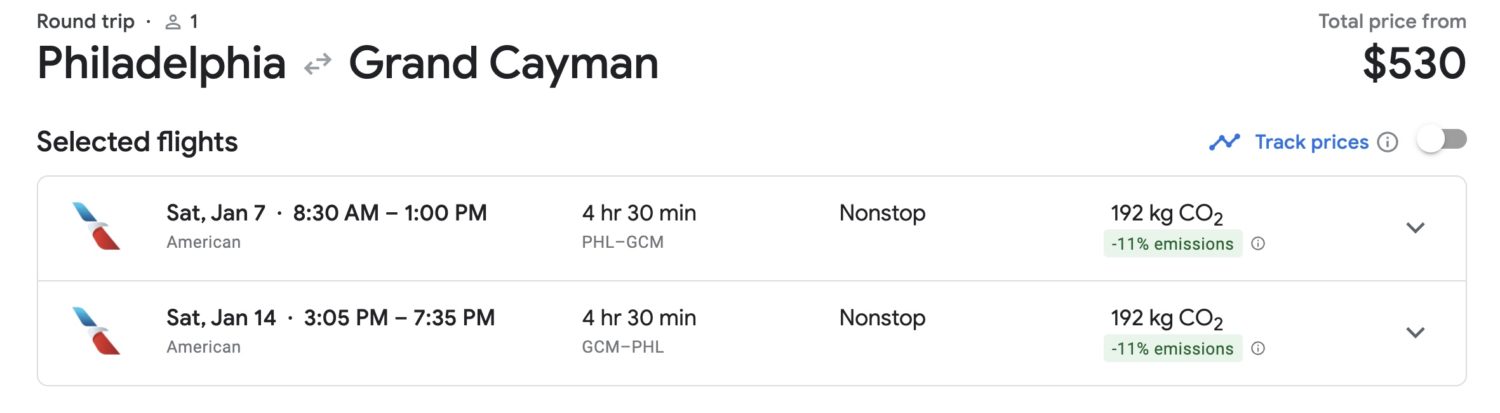Click the round-trip swap arrows icon
This screenshot has height=413, width=1500.
317,65
